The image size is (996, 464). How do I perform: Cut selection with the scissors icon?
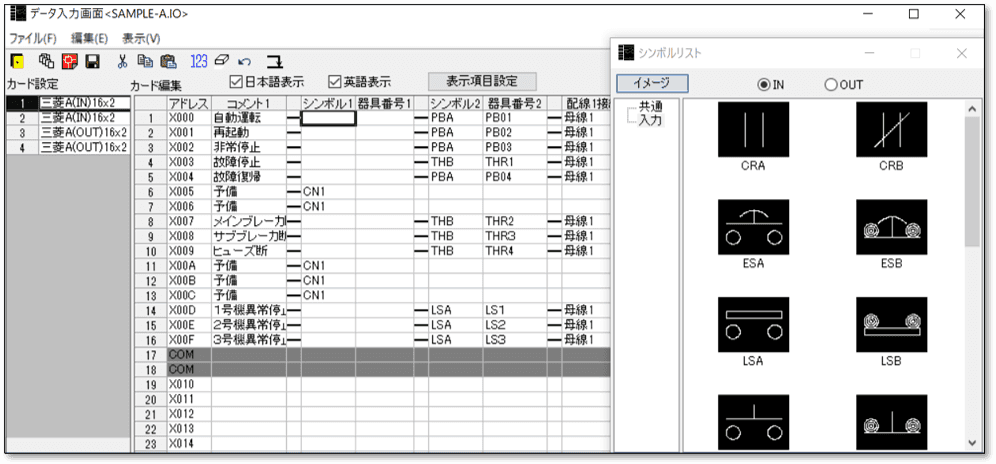(122, 61)
